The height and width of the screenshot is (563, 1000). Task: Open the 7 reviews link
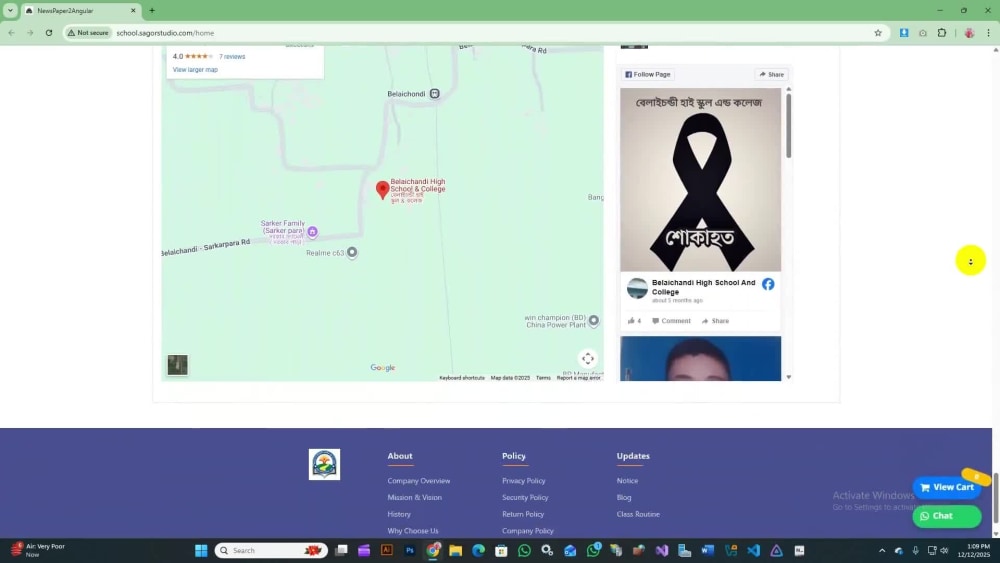[x=232, y=56]
